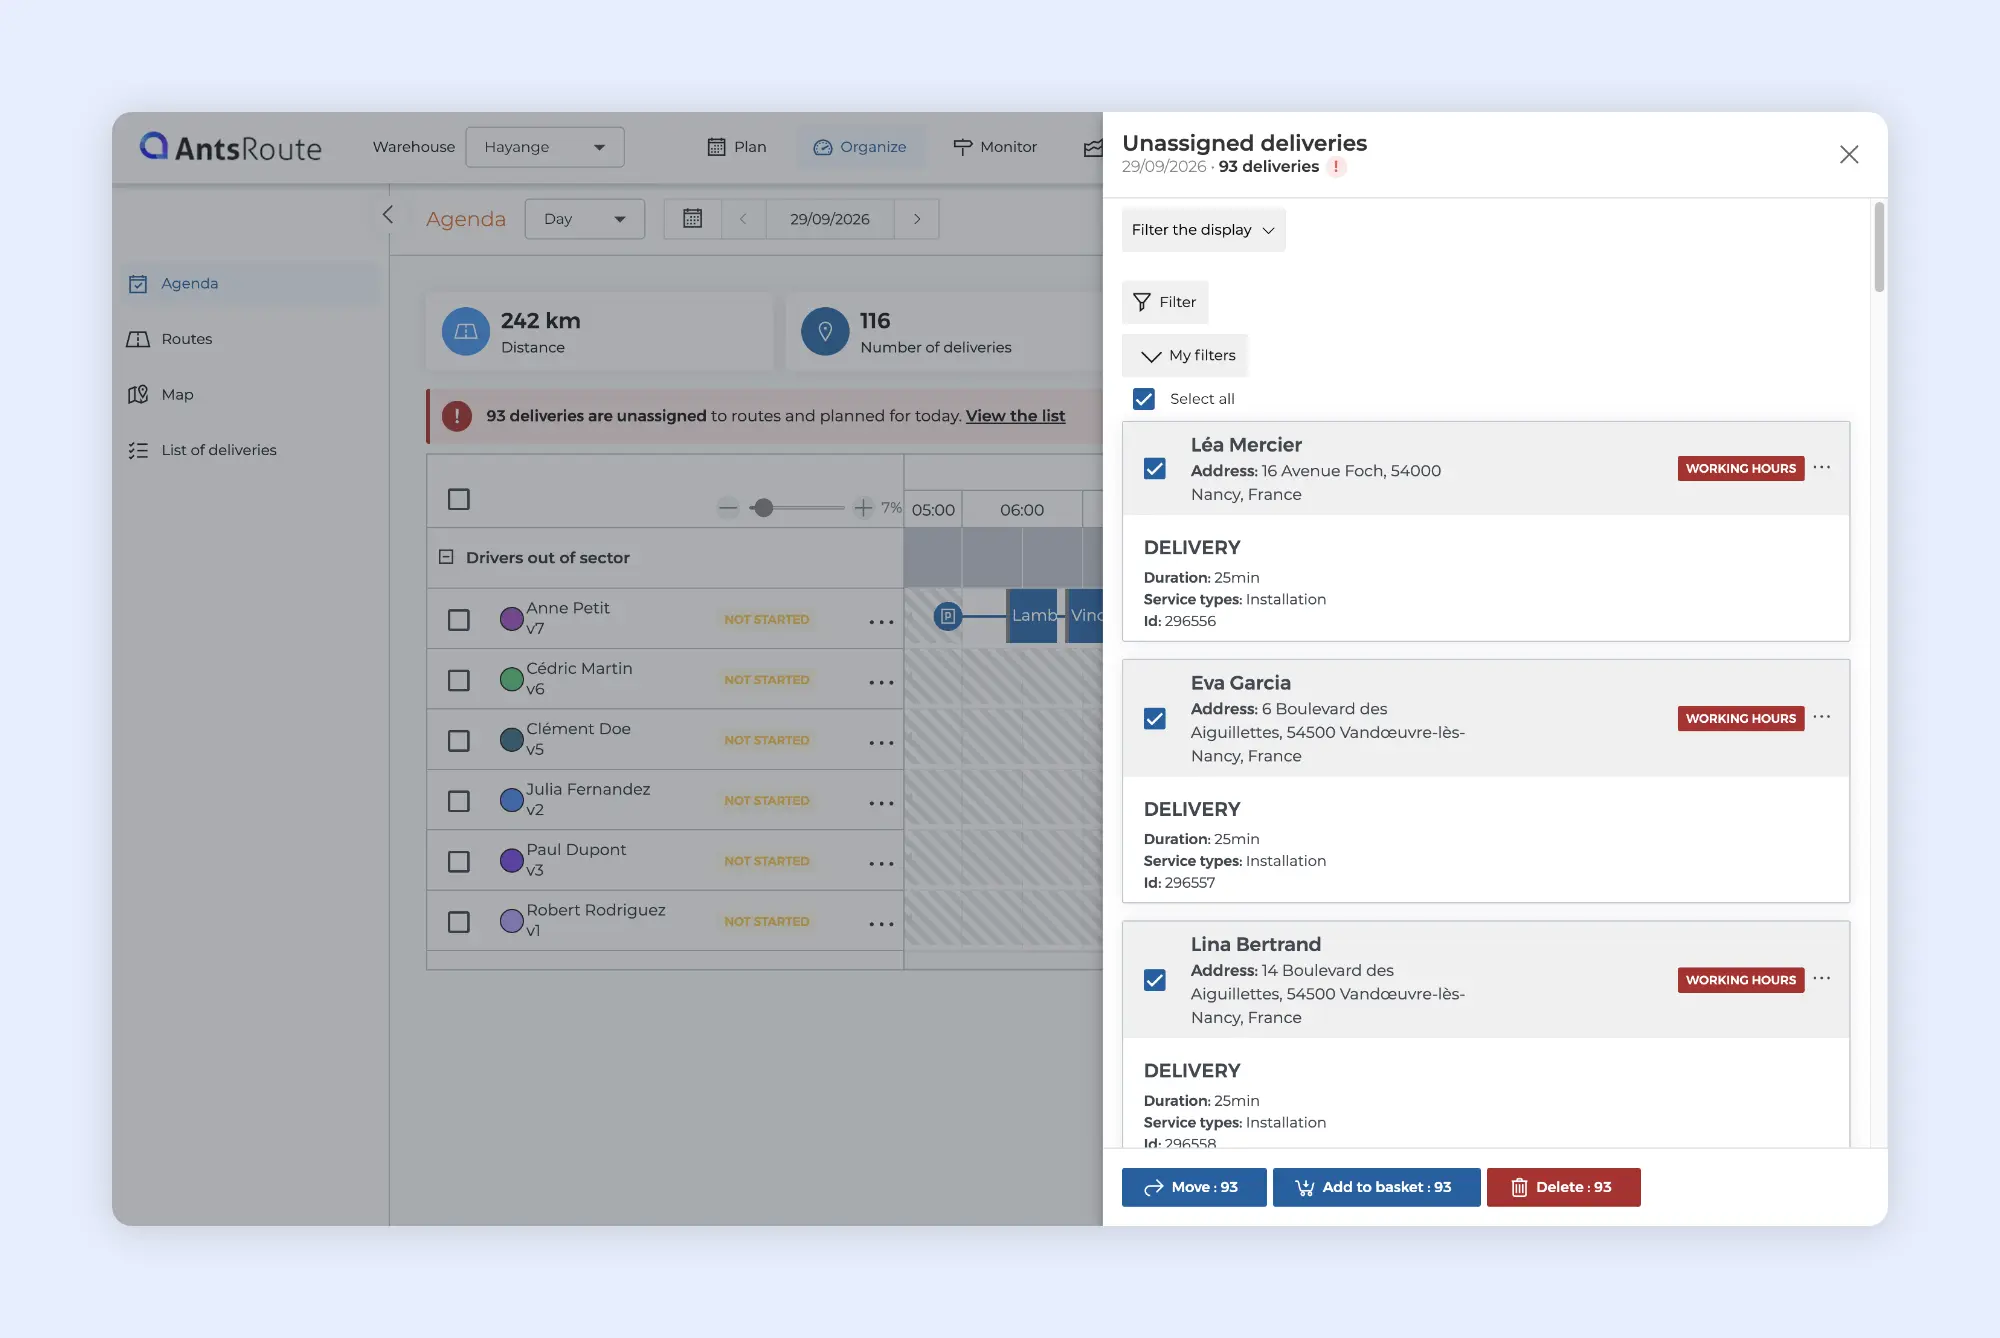Open options menu for Robert Rodriguez

tap(881, 924)
